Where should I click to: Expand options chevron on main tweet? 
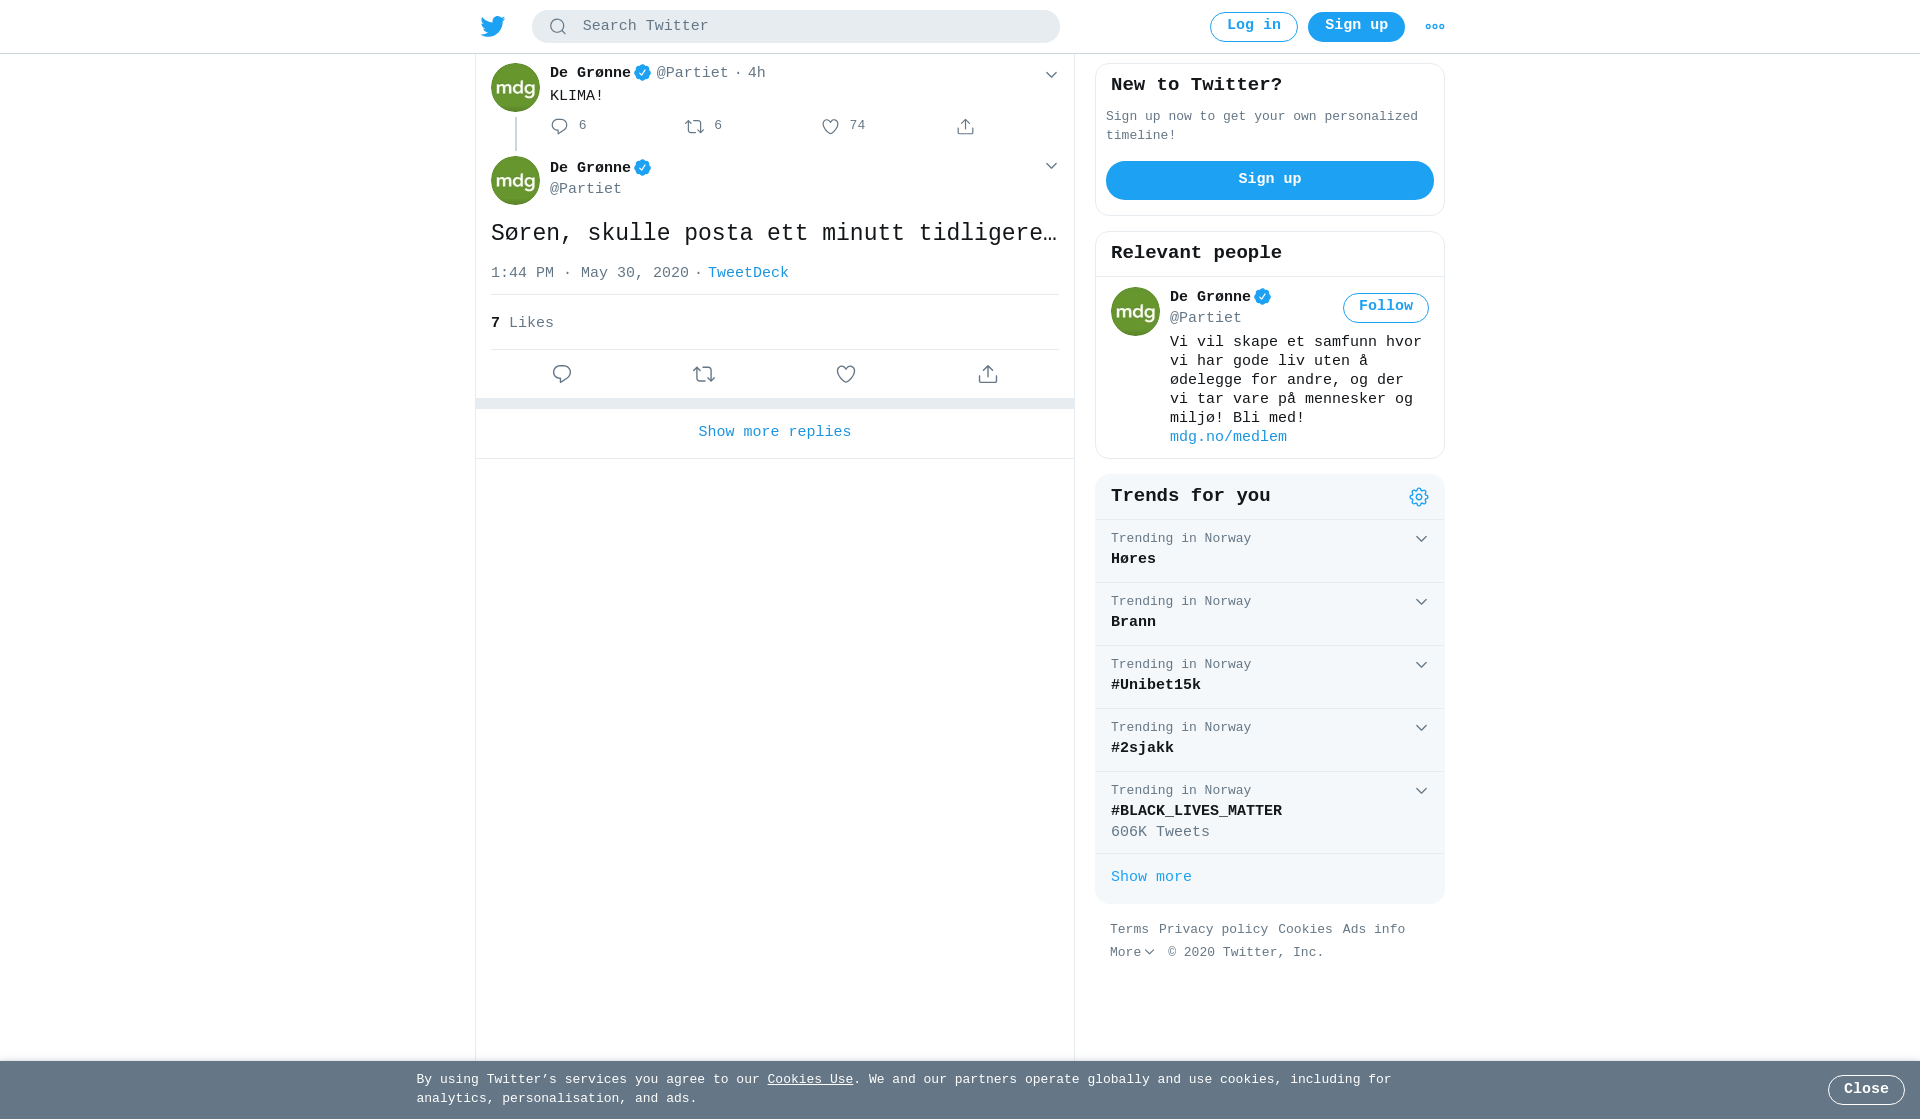(x=1051, y=166)
